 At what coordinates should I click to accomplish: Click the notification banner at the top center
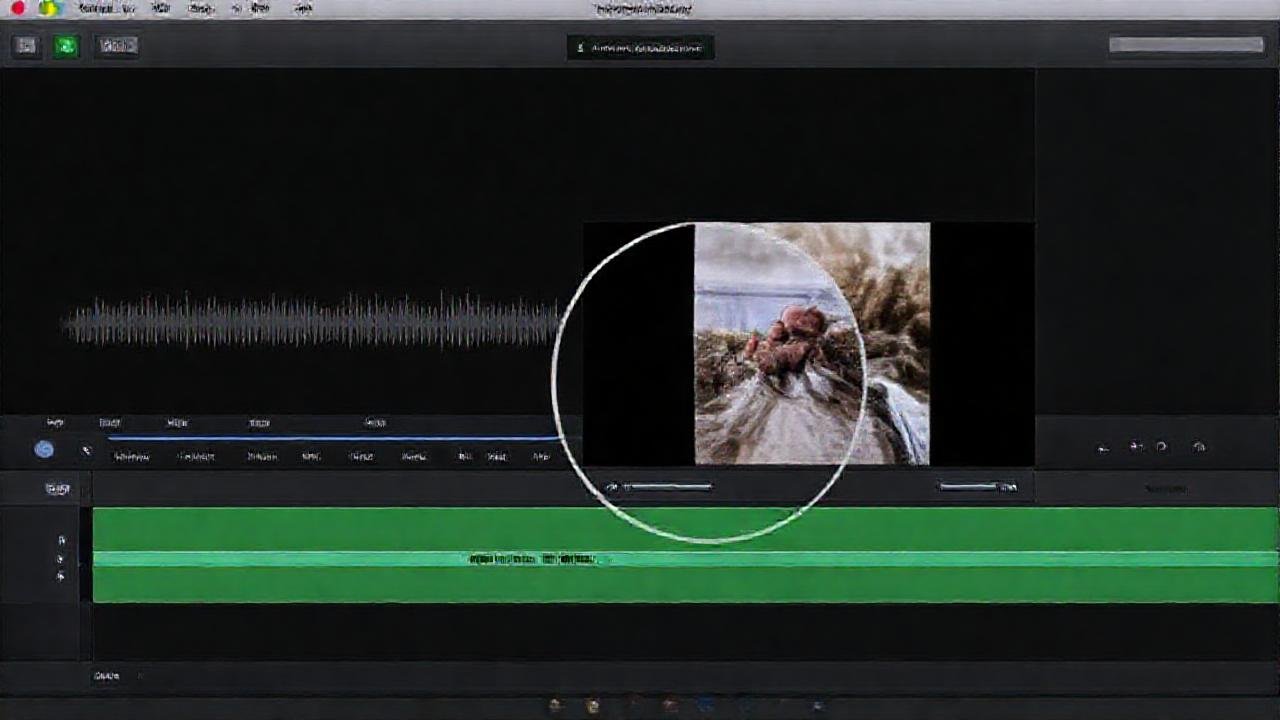pos(640,48)
